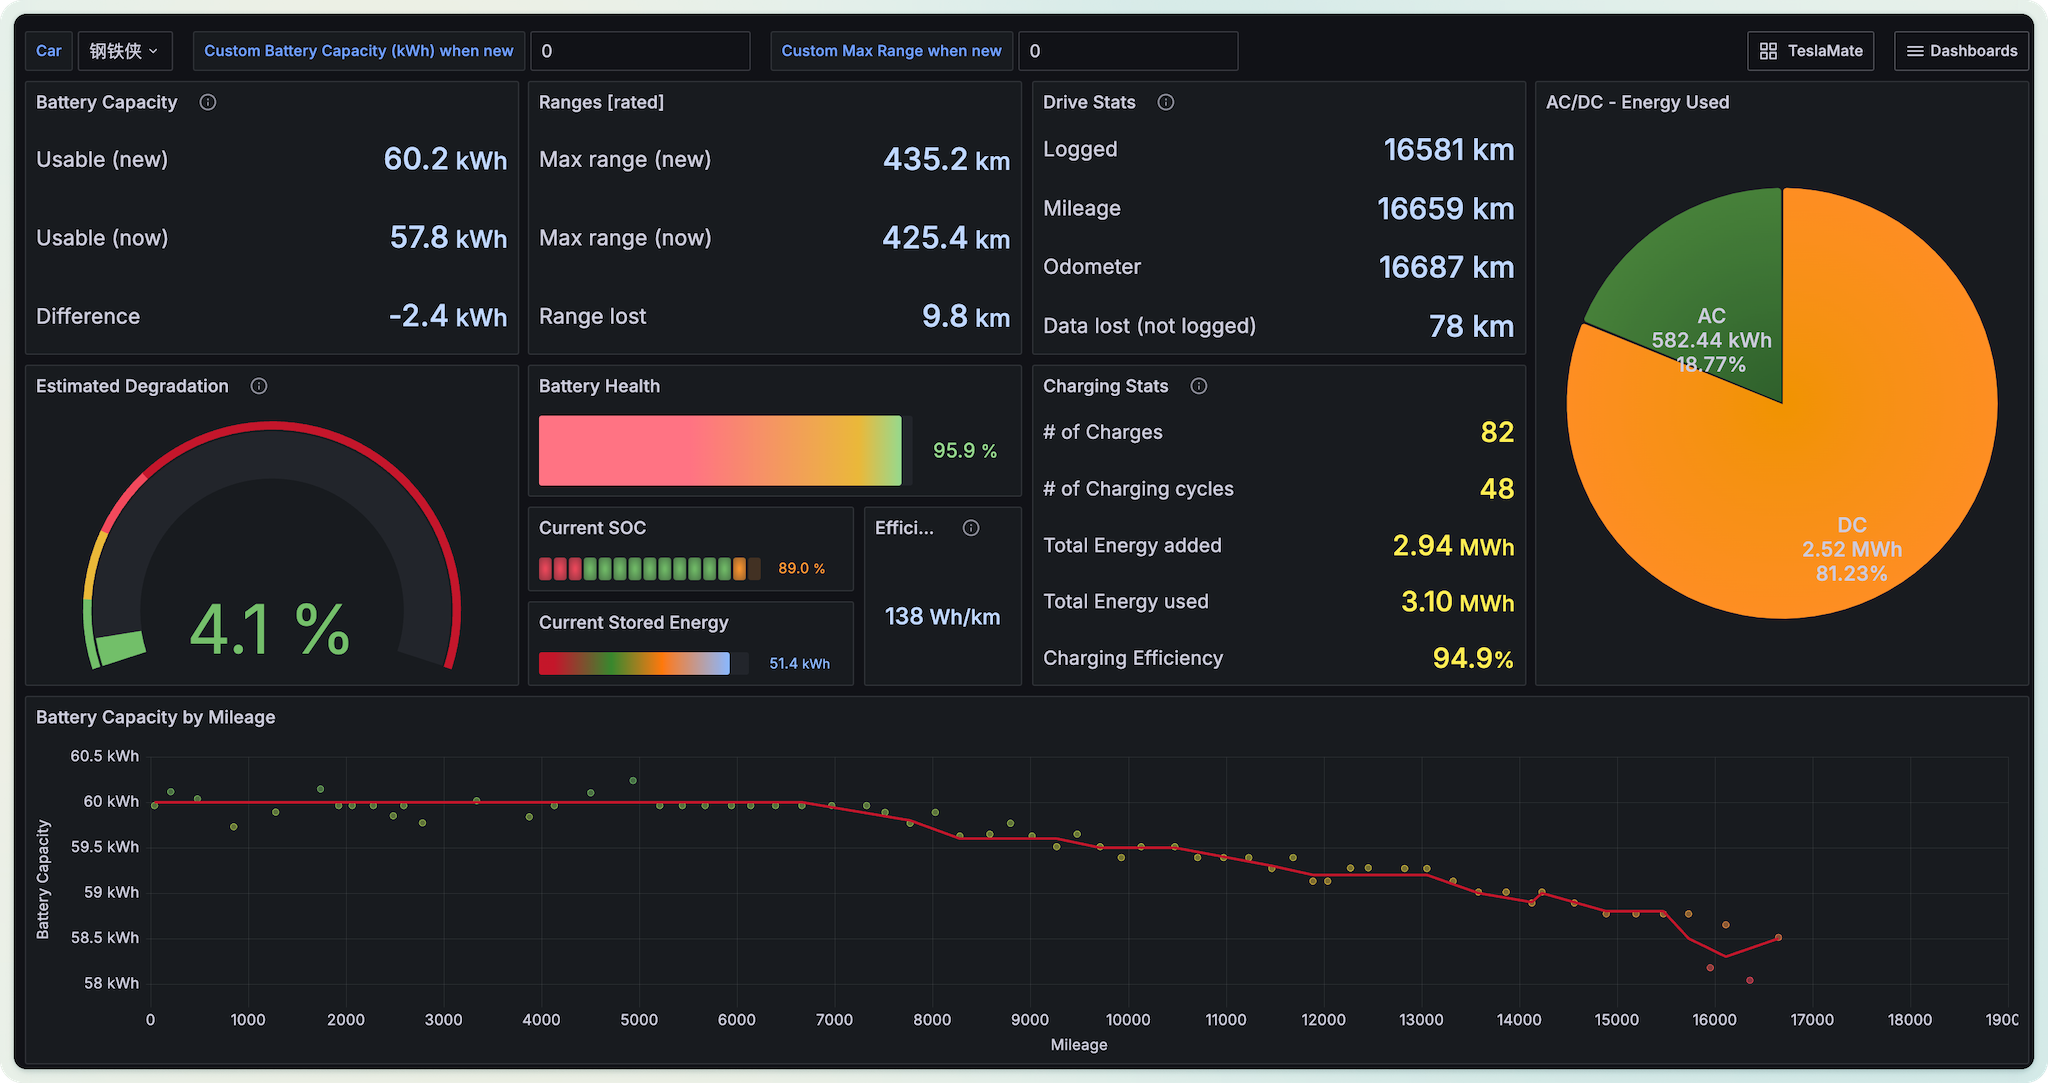The image size is (2048, 1083).
Task: Click the 89.0 % current SOC value
Action: (802, 569)
